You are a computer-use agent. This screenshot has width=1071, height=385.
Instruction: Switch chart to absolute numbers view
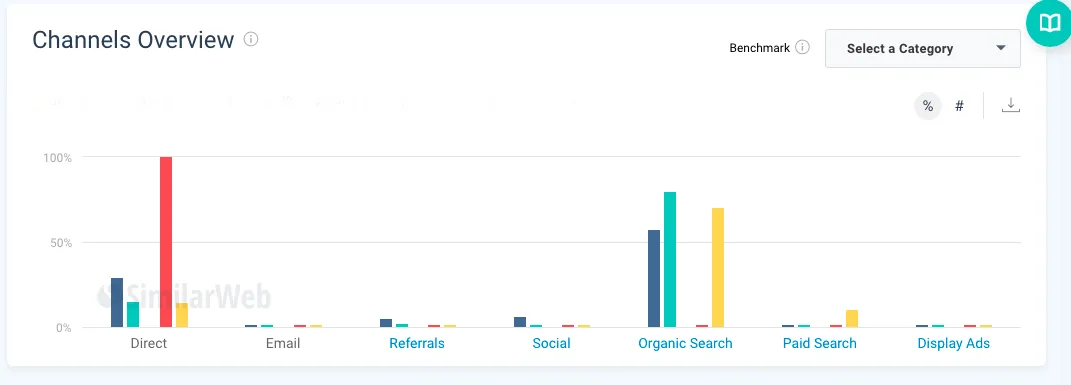(x=959, y=106)
